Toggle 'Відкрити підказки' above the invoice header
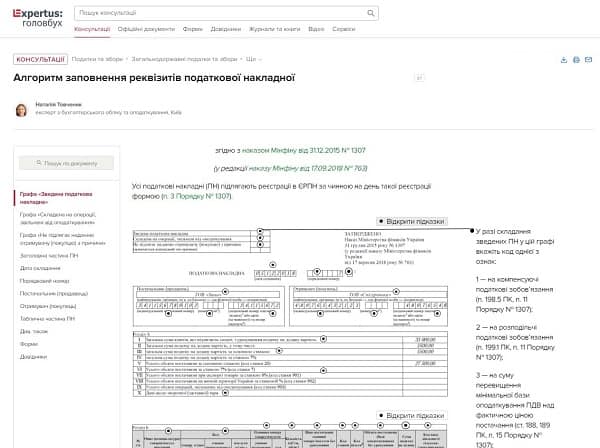Image resolution: width=600 pixels, height=448 pixels. pos(412,222)
